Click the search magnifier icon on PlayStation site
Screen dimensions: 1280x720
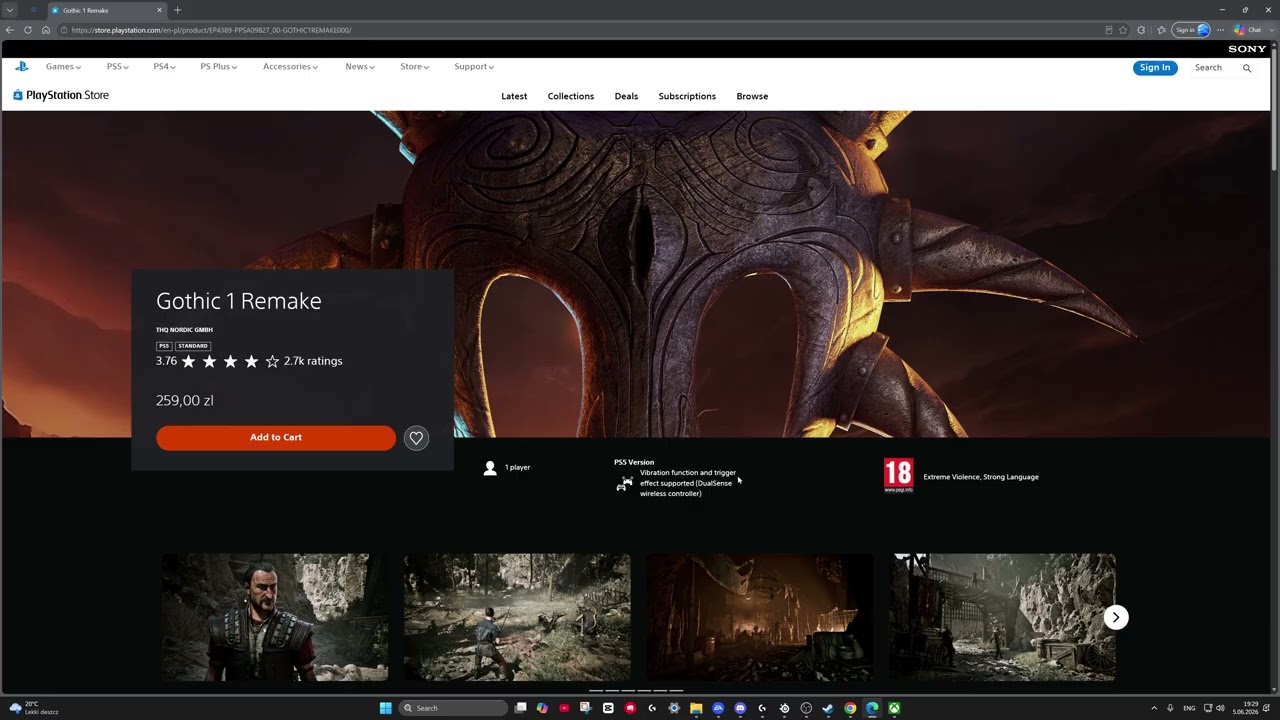coord(1247,68)
